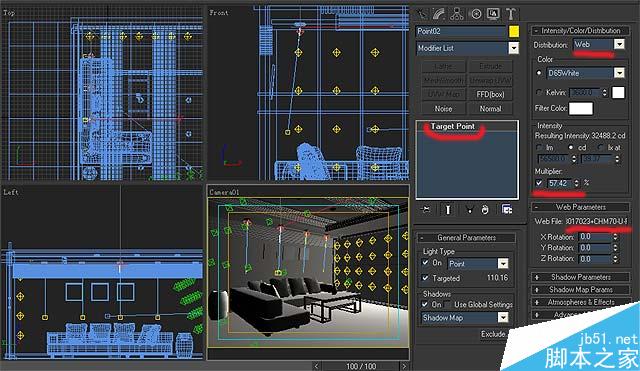Image resolution: width=640 pixels, height=371 pixels.
Task: Click the Multiplier value field 57.42
Action: [560, 183]
